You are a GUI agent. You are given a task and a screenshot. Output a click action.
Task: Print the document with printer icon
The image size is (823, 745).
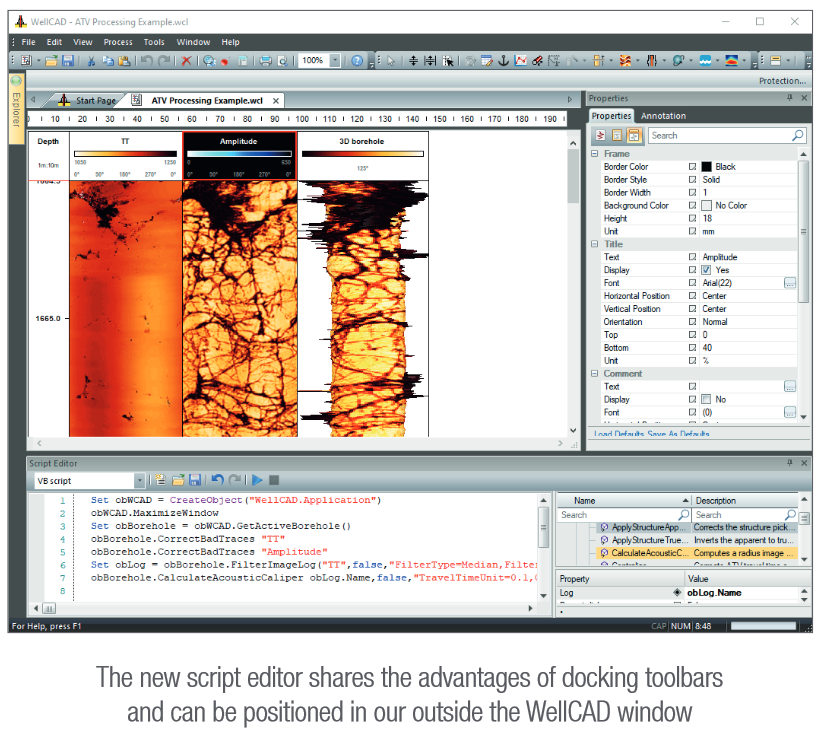(266, 61)
